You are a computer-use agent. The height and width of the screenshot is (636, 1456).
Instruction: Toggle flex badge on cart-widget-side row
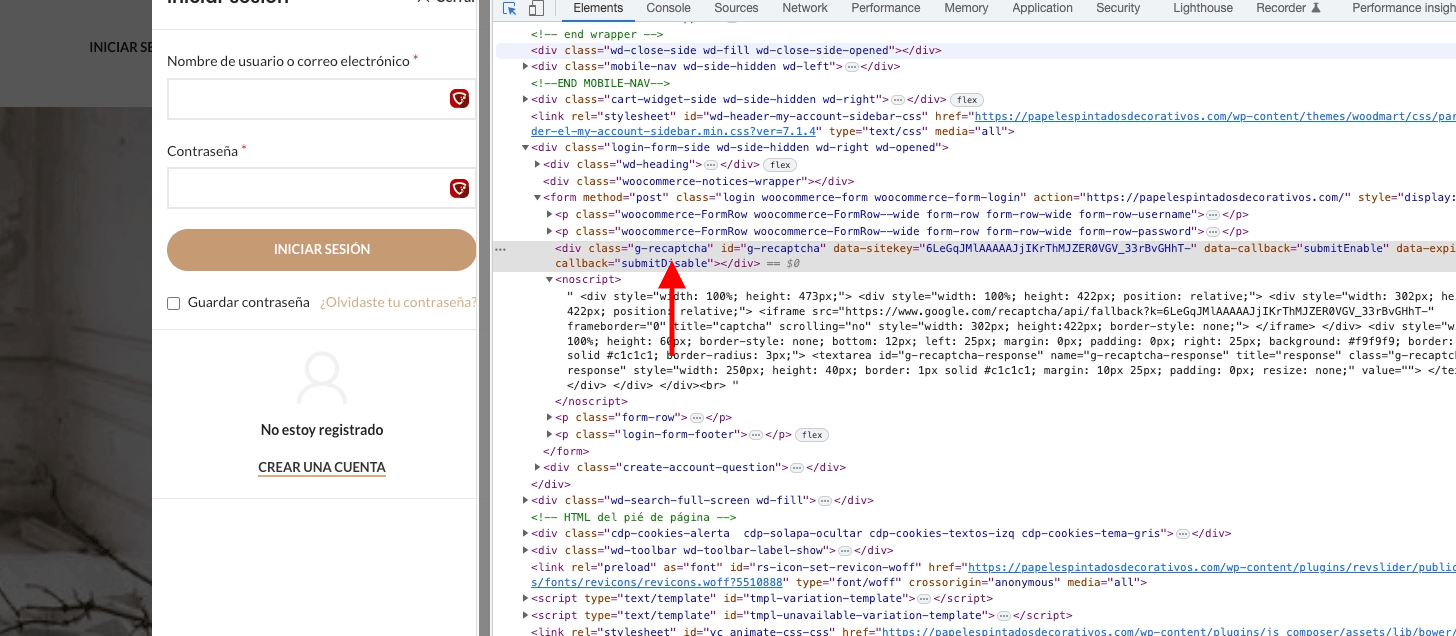966,100
